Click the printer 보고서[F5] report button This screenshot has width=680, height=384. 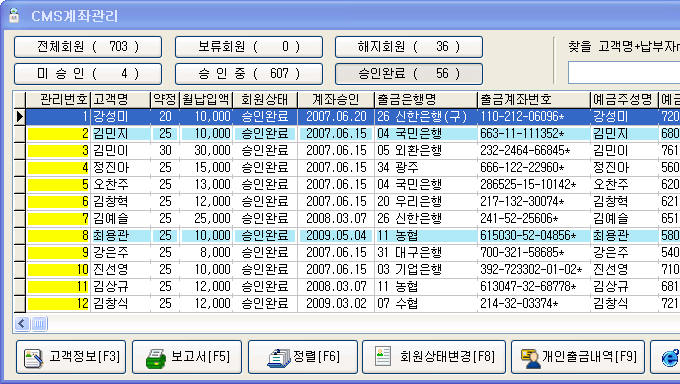pos(187,357)
